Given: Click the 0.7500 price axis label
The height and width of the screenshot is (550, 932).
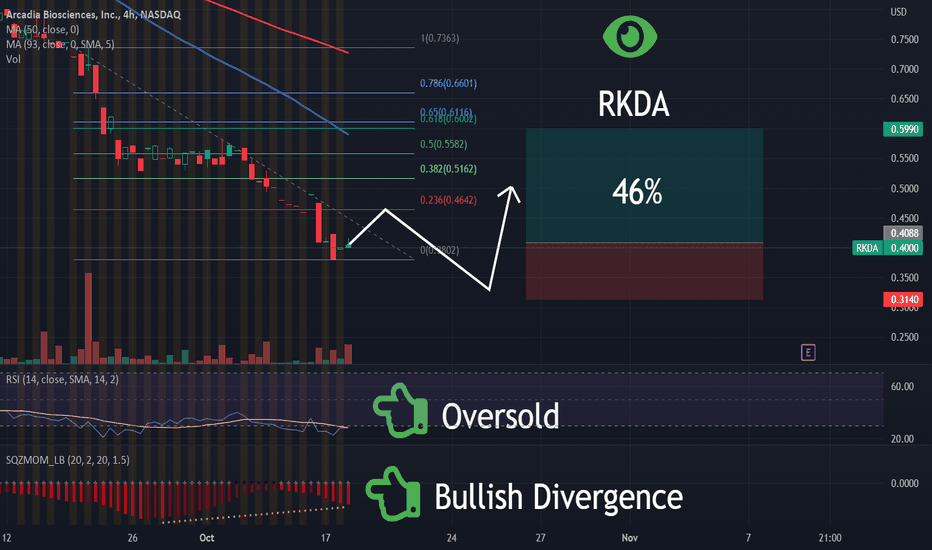Looking at the screenshot, I should pyautogui.click(x=904, y=39).
